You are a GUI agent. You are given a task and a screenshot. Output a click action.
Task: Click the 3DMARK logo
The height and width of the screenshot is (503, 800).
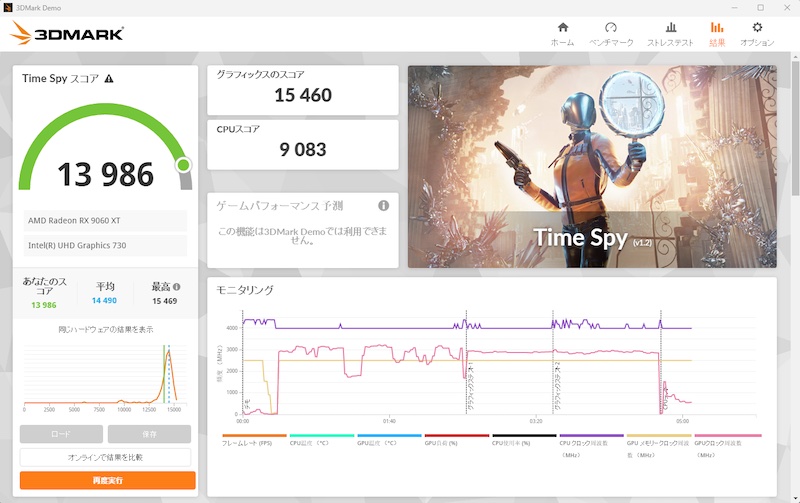click(x=67, y=33)
